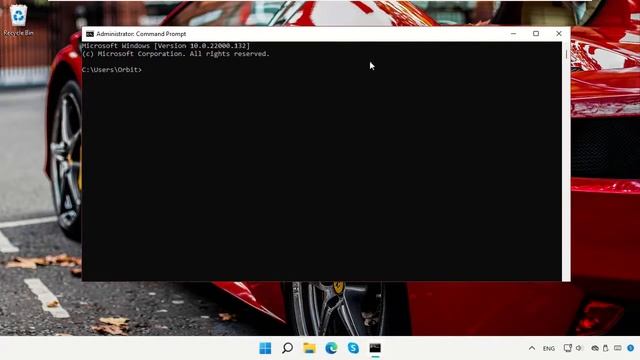Image resolution: width=640 pixels, height=360 pixels.
Task: Maximize the Command Prompt window
Action: click(x=536, y=34)
